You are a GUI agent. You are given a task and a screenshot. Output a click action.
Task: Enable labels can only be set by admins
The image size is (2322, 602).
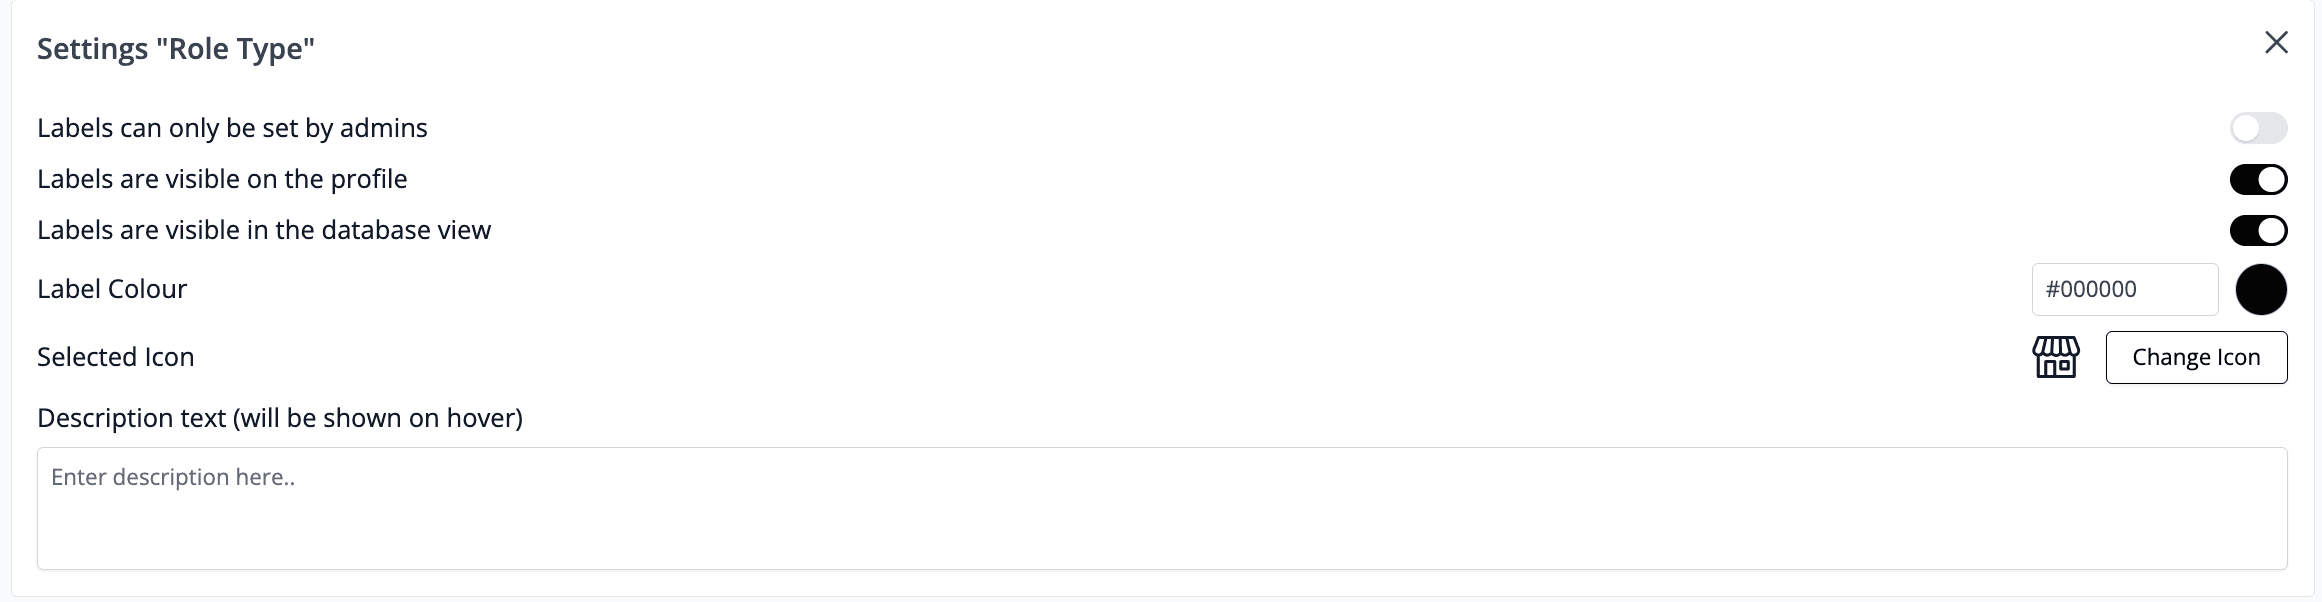2258,128
